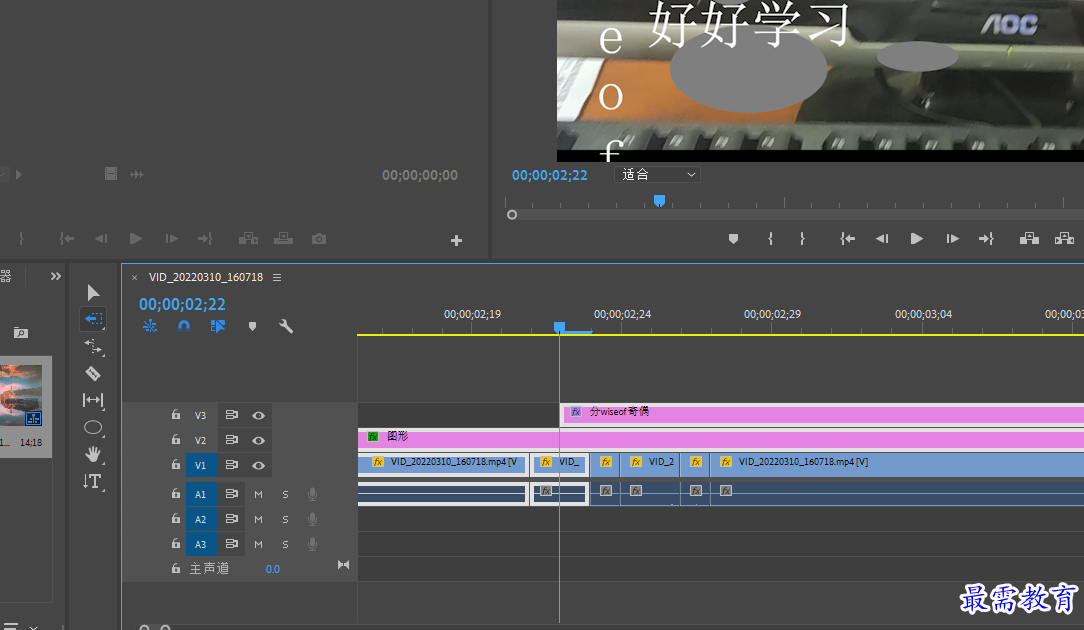Expand project panel overflow chevrons

pyautogui.click(x=56, y=277)
